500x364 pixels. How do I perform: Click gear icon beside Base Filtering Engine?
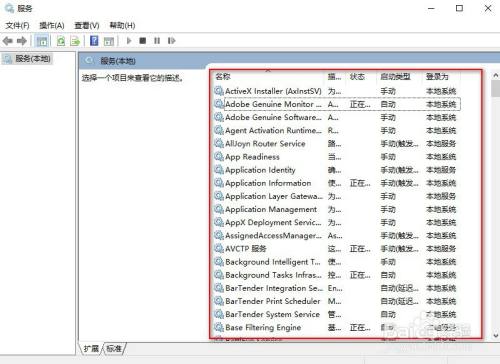(x=219, y=327)
